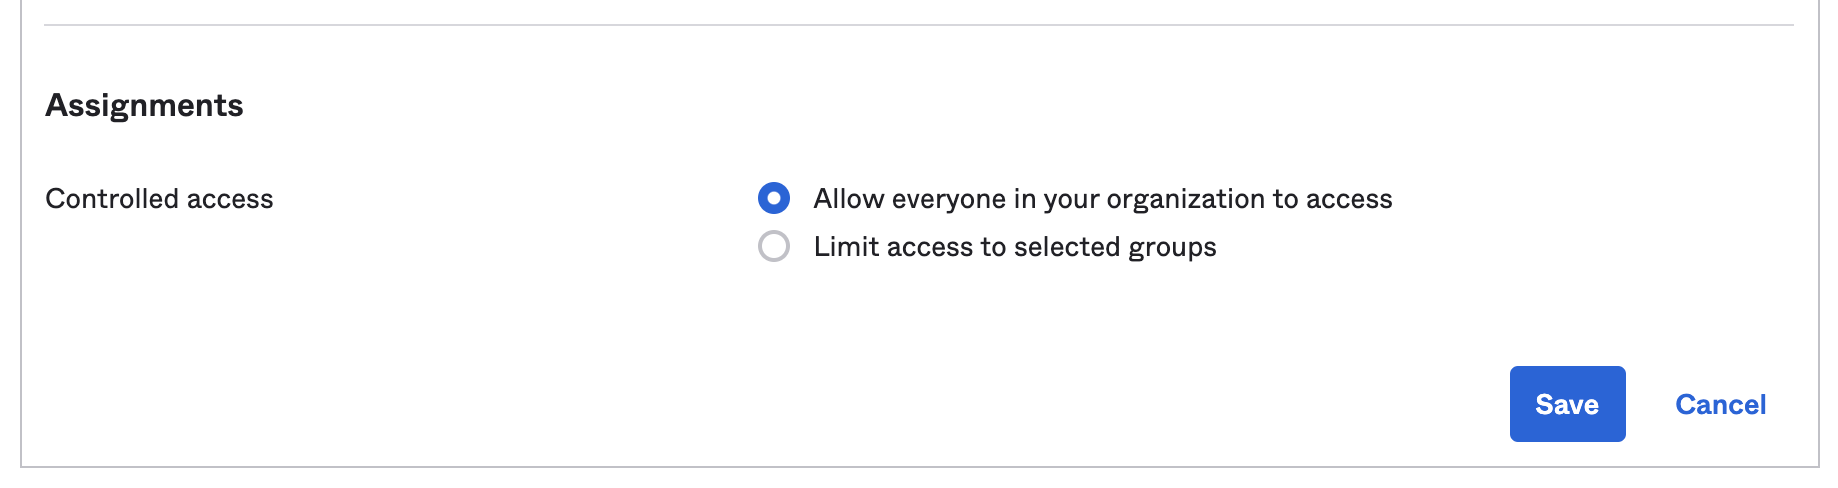The width and height of the screenshot is (1838, 488).
Task: Click the Cancel link
Action: 1720,404
